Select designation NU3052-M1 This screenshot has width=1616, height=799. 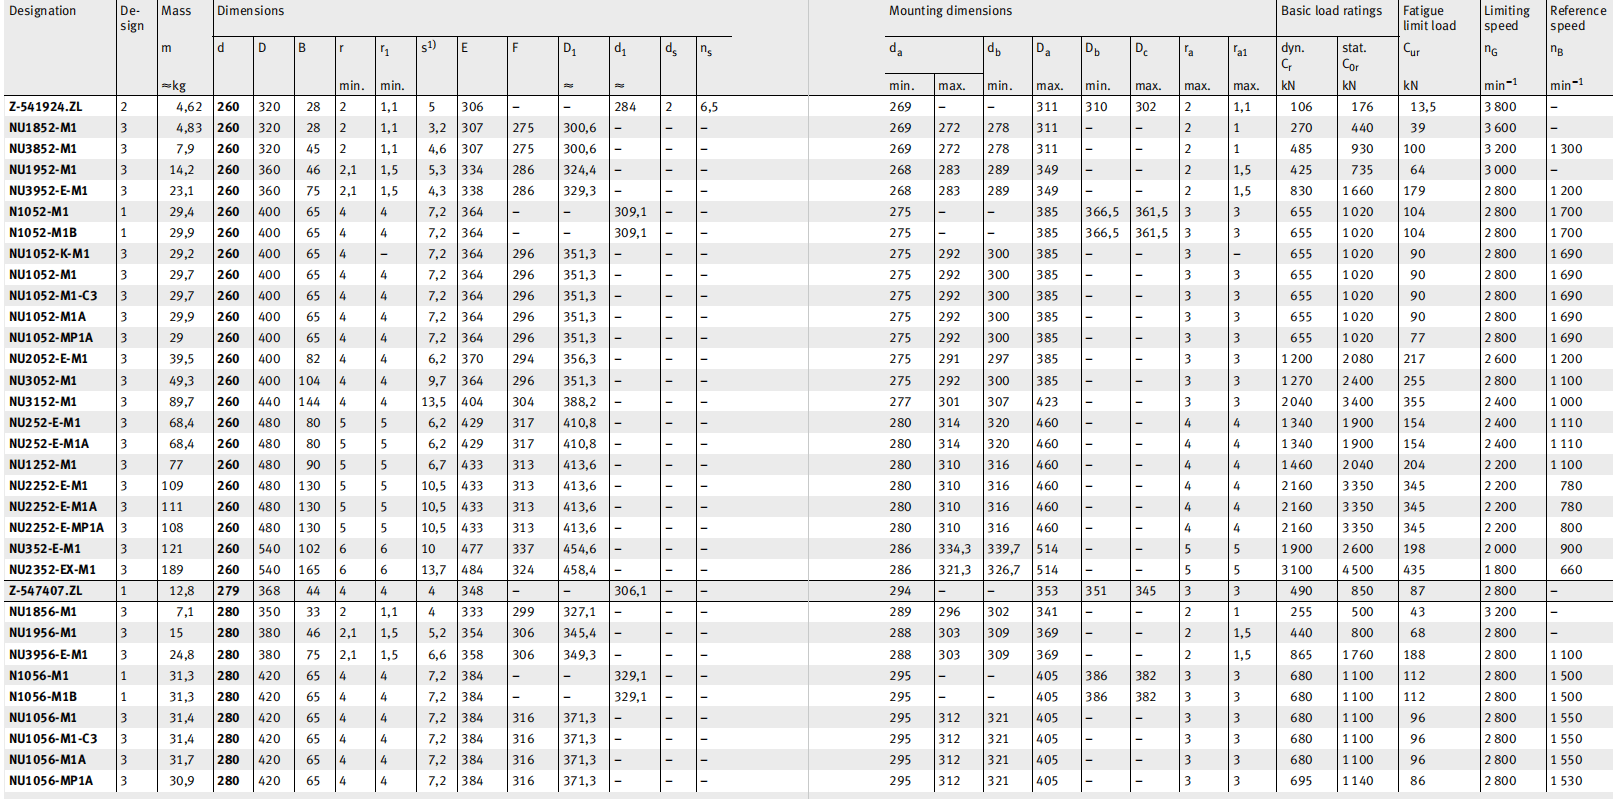43,381
